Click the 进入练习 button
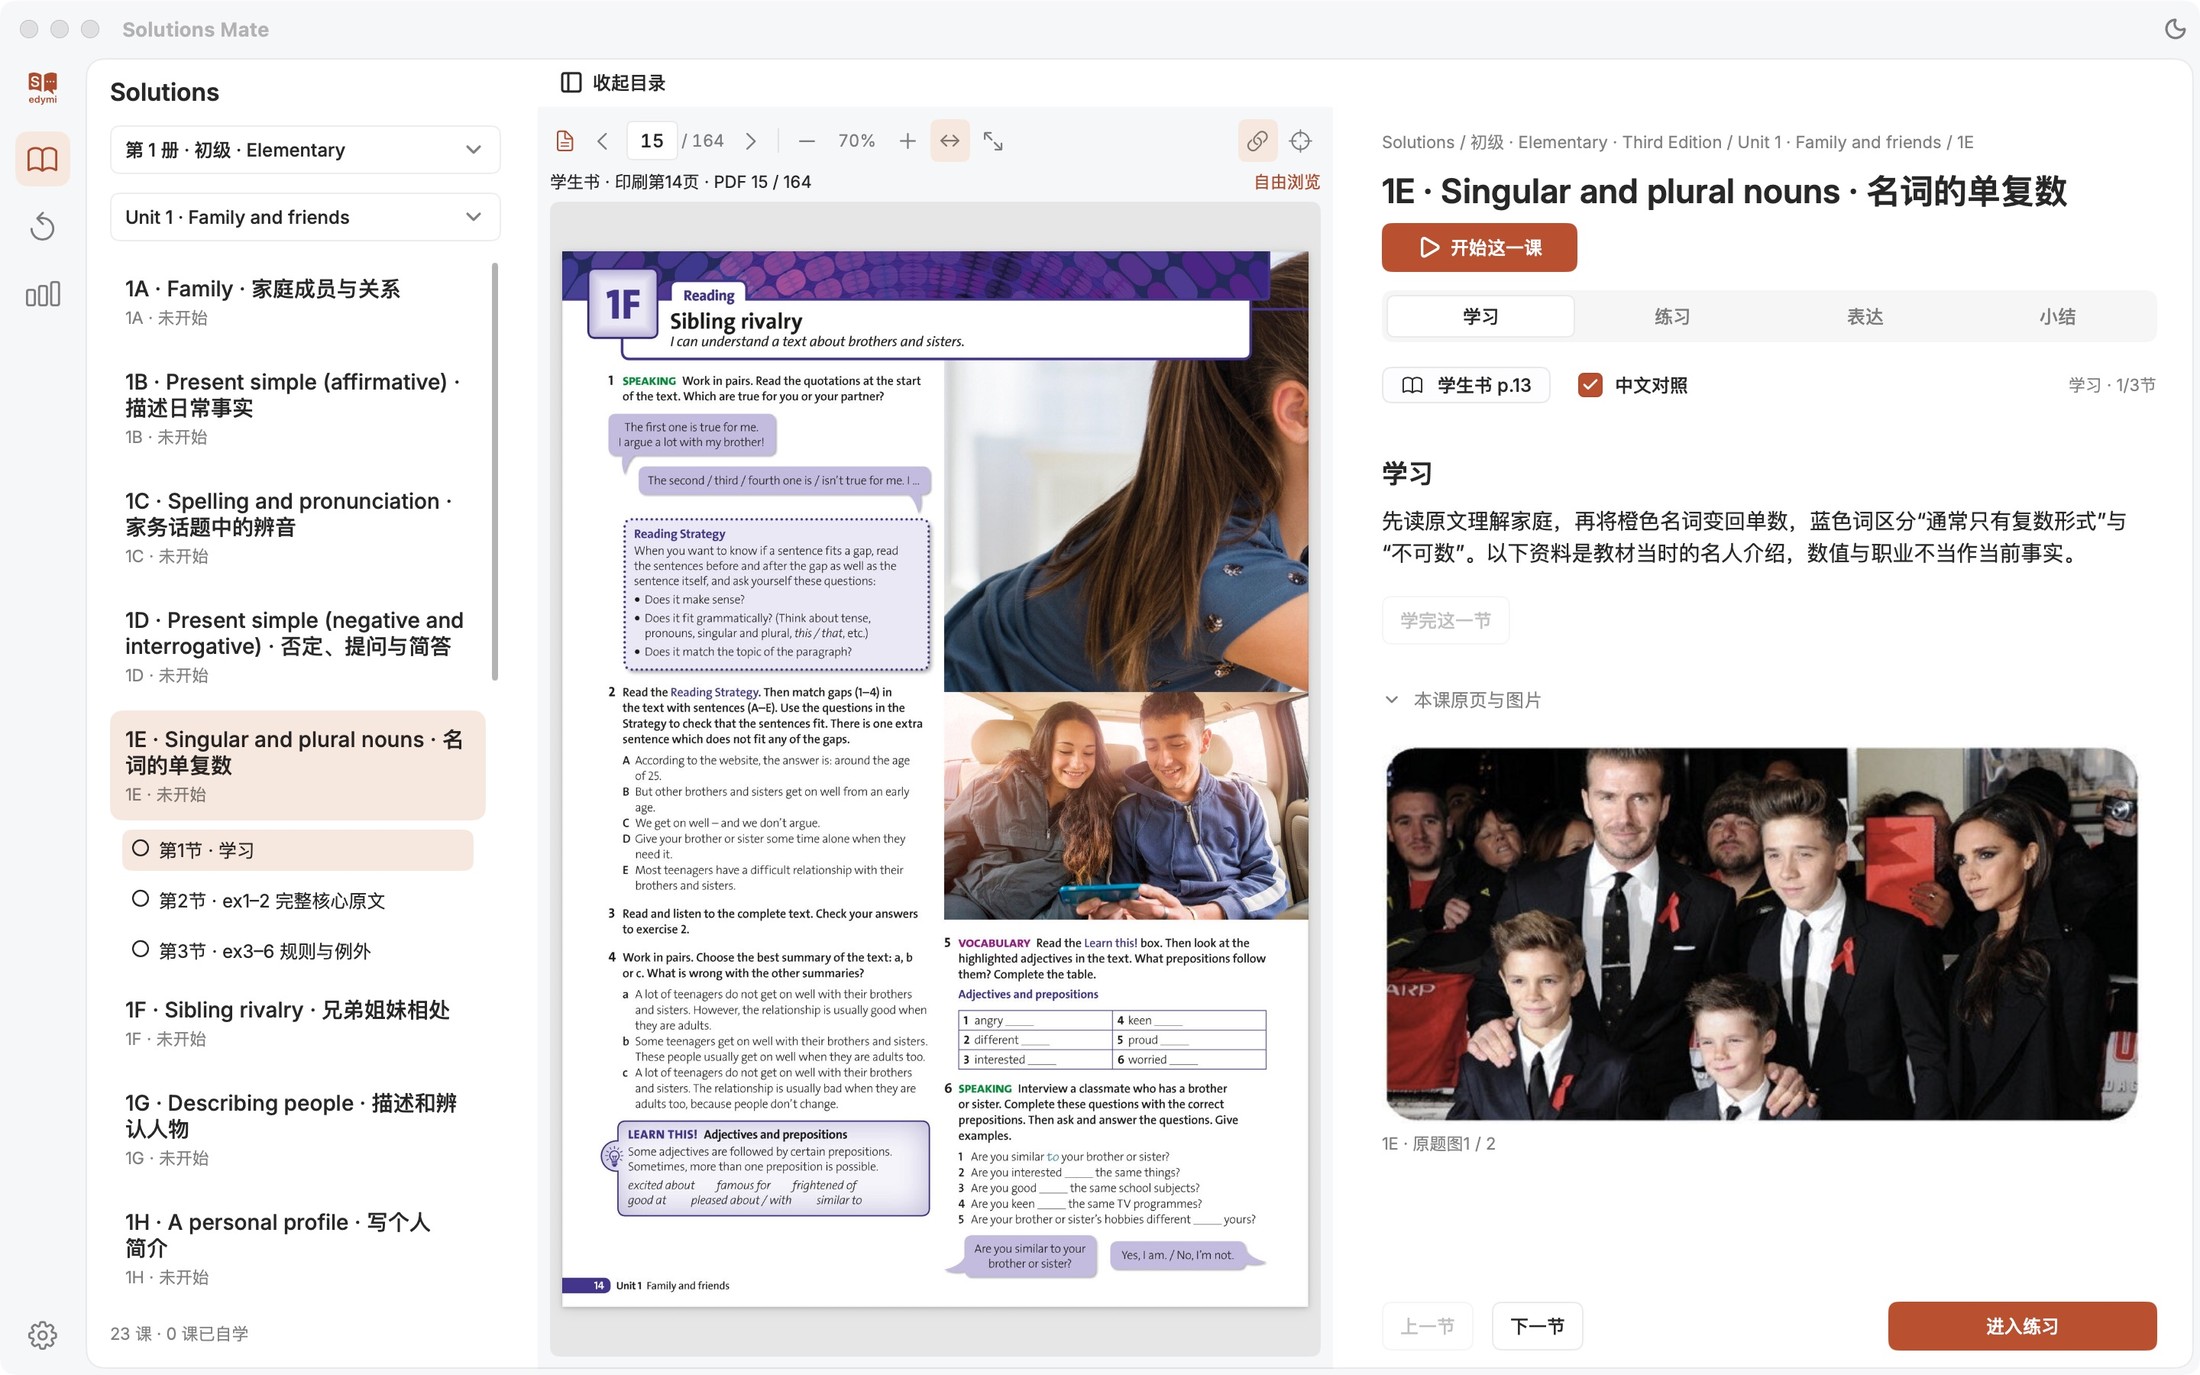This screenshot has width=2200, height=1375. (x=2022, y=1326)
